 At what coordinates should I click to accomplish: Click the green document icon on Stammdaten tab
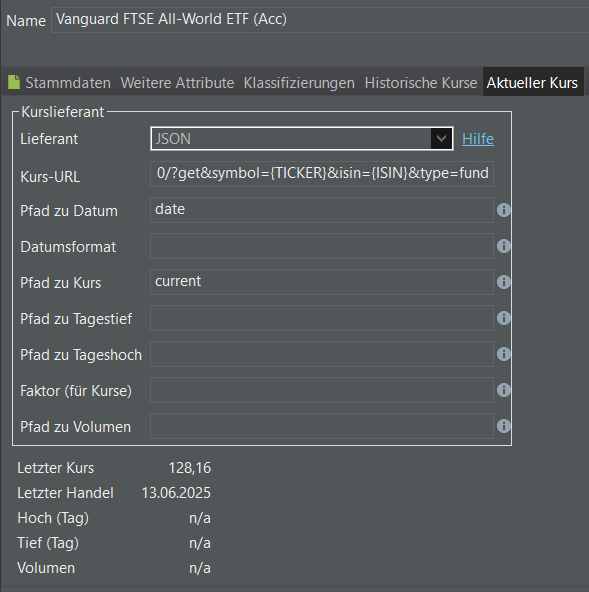pos(14,82)
